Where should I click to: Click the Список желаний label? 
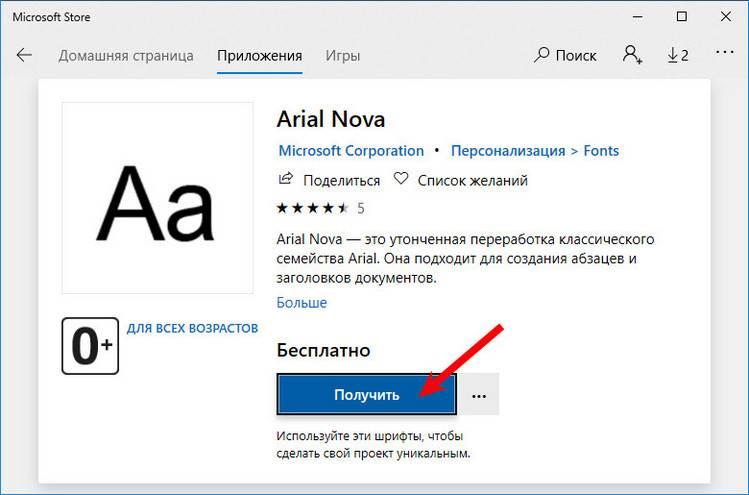[x=472, y=181]
